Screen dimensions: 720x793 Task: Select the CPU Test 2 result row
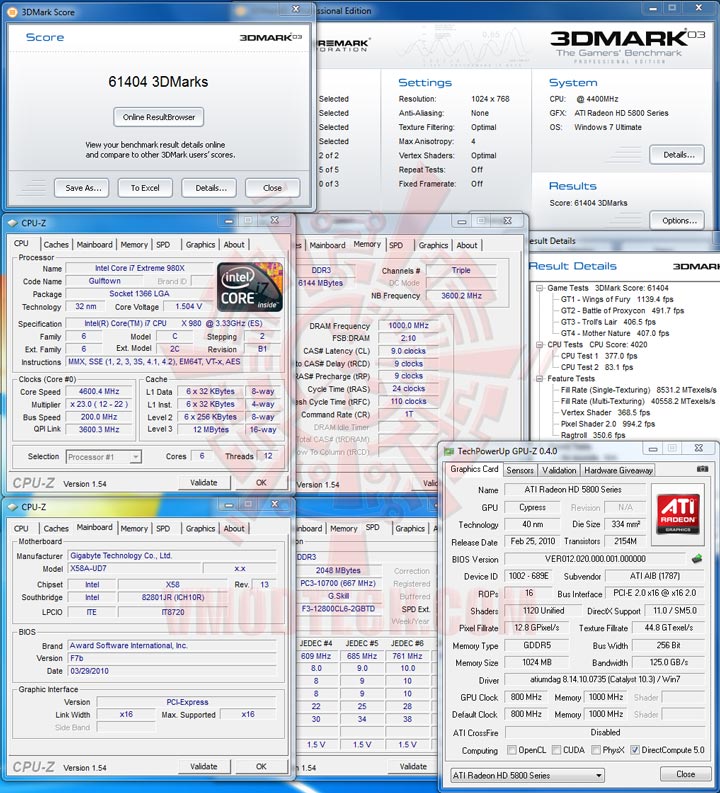pos(597,367)
